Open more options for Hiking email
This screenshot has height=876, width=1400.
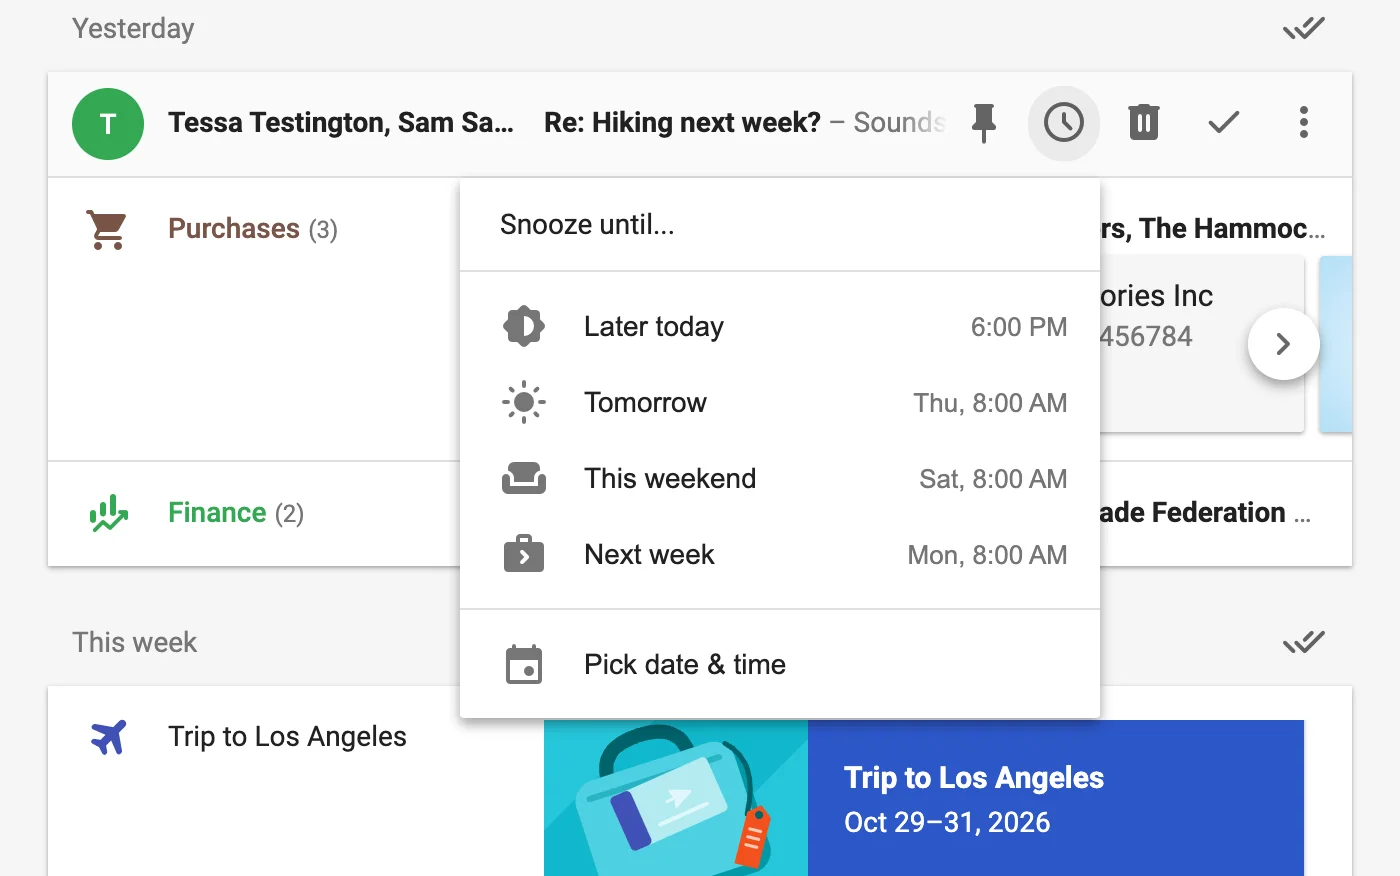pyautogui.click(x=1304, y=123)
